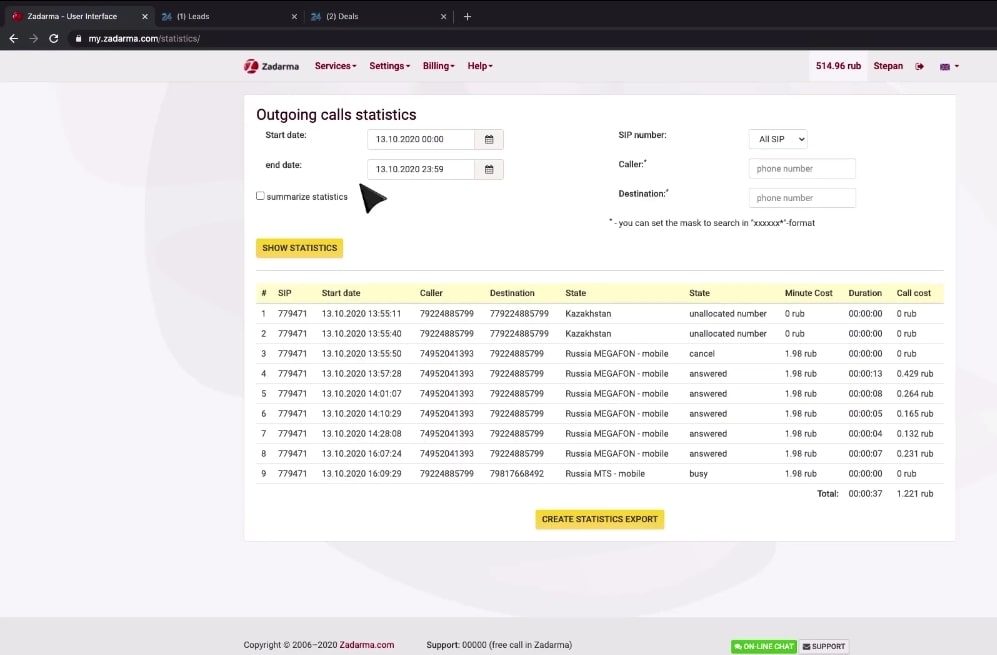Open the language flag dropdown
The height and width of the screenshot is (655, 997).
point(948,66)
